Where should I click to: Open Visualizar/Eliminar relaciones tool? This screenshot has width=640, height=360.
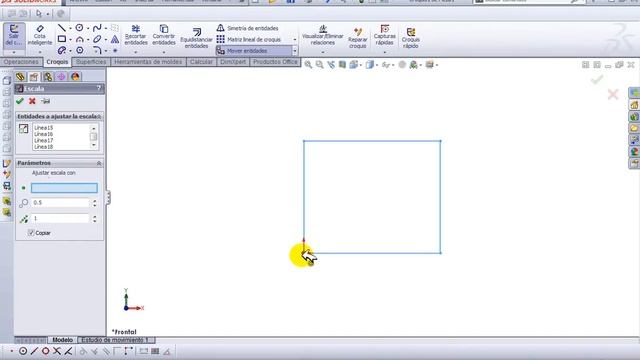(x=322, y=35)
